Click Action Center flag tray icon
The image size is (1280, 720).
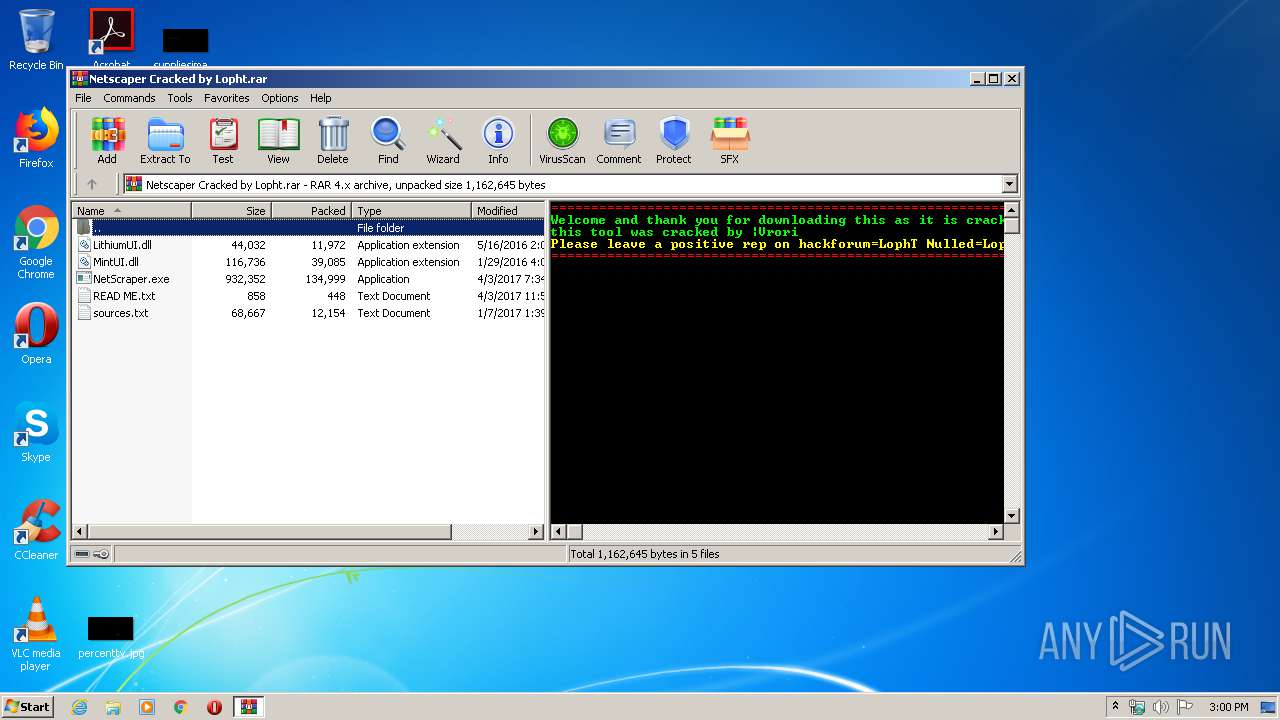[x=1185, y=707]
